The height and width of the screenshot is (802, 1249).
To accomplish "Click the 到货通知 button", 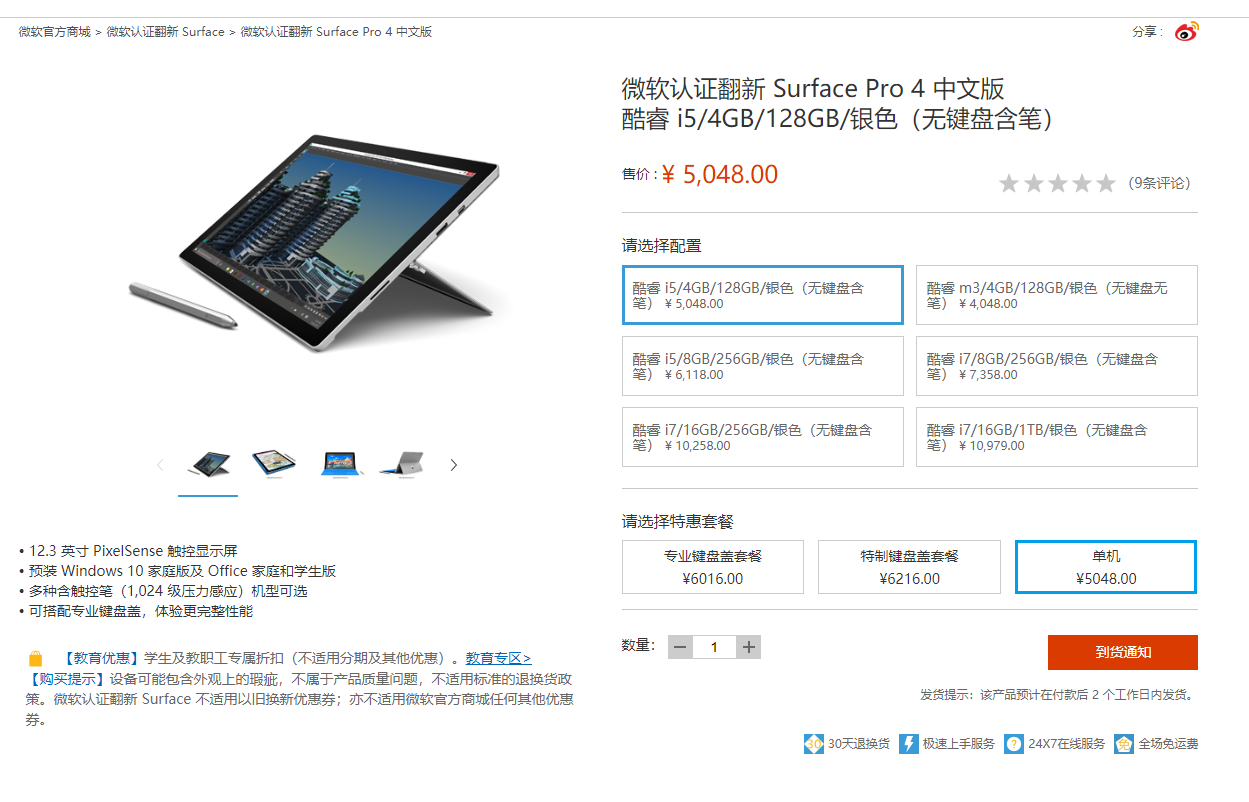I will pyautogui.click(x=1122, y=652).
